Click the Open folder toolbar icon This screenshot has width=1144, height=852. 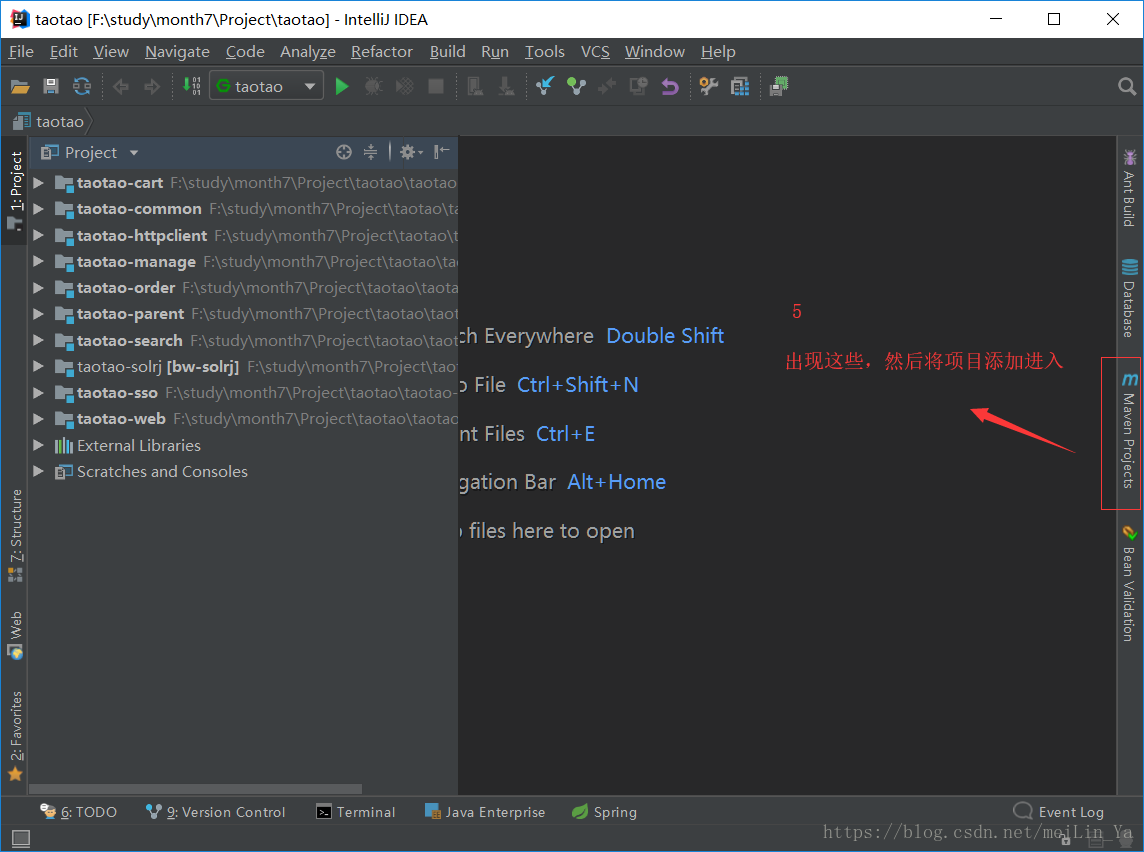[20, 87]
